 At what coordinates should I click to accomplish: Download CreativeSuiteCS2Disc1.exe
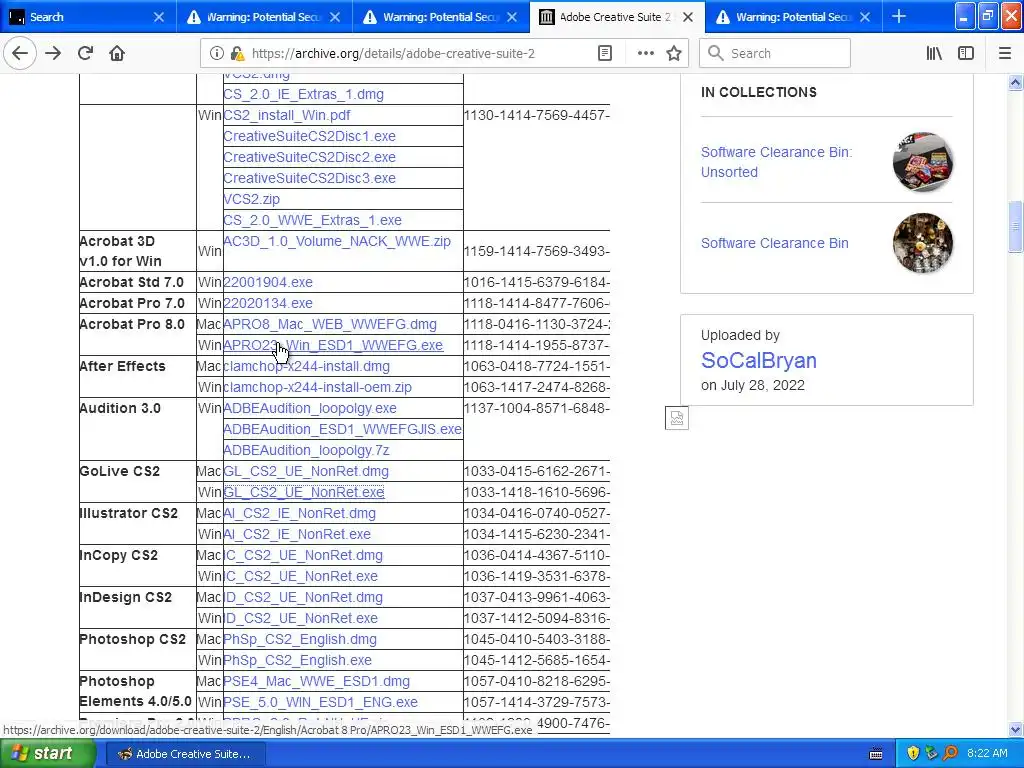pyautogui.click(x=310, y=136)
